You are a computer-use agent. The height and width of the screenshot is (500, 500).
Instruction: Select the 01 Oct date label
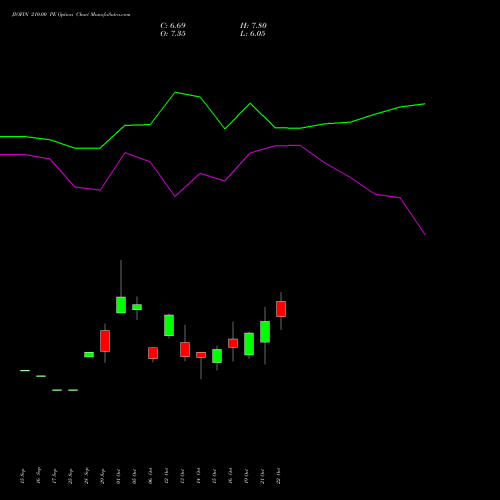tap(118, 476)
